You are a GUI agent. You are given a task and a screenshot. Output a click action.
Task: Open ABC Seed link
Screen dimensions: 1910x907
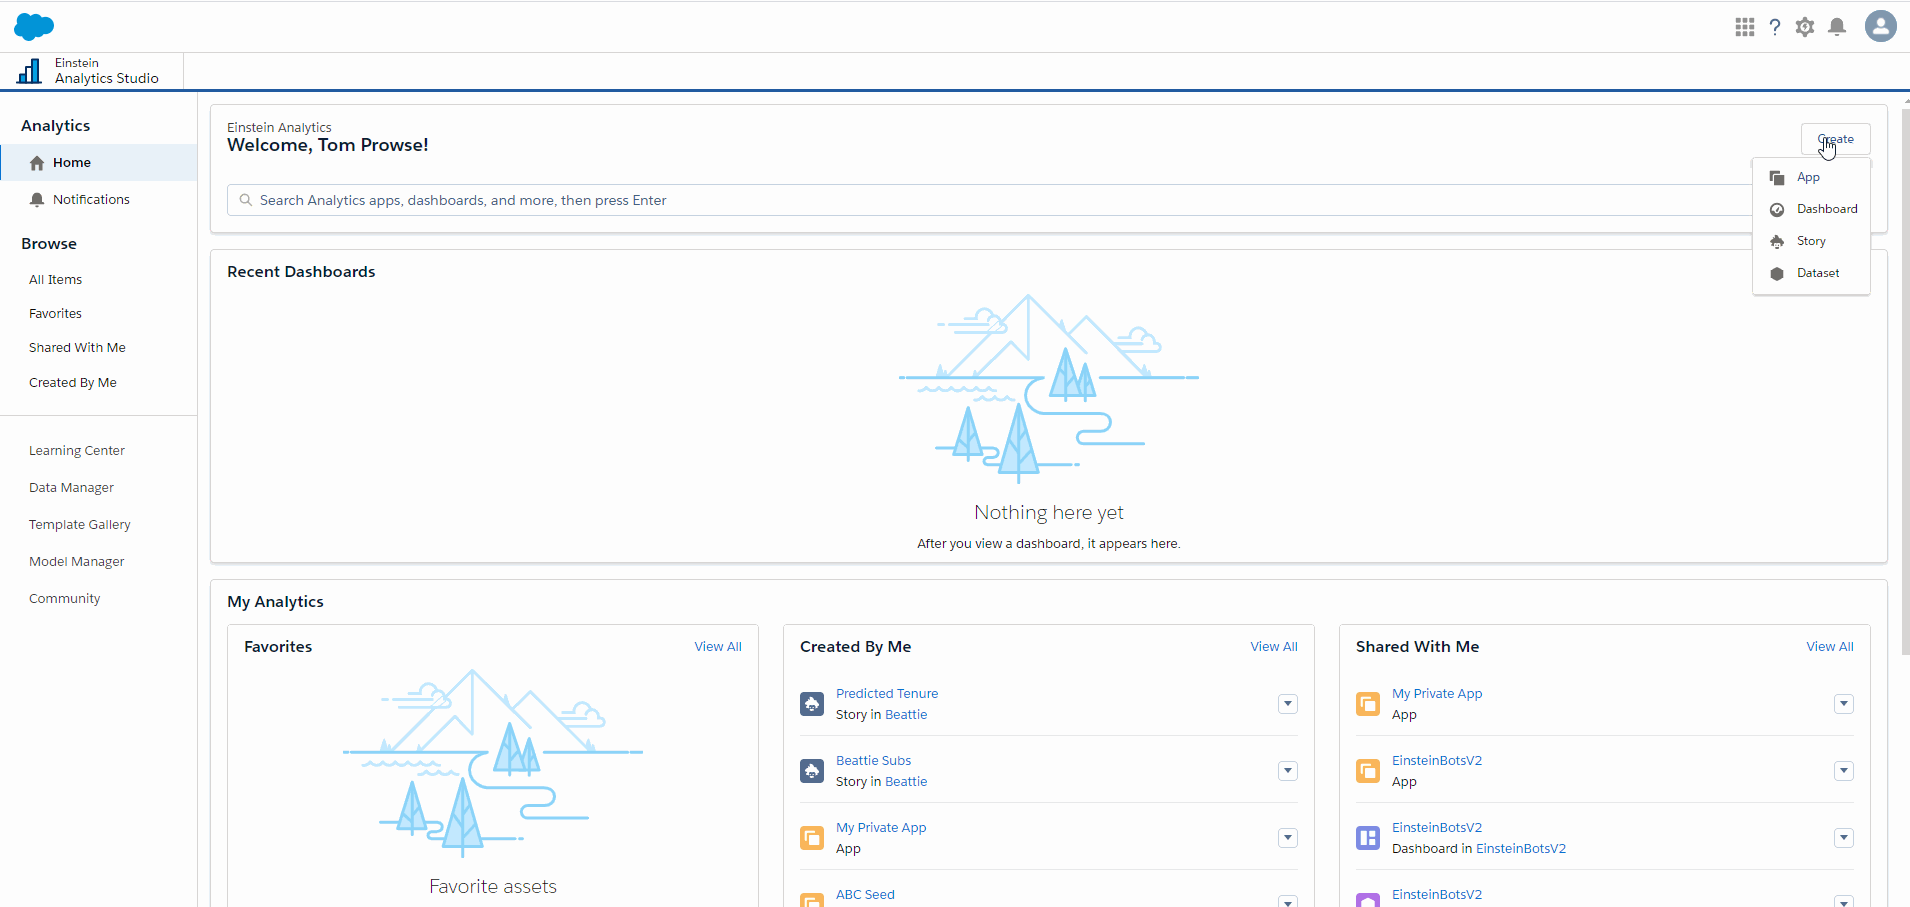tap(866, 895)
